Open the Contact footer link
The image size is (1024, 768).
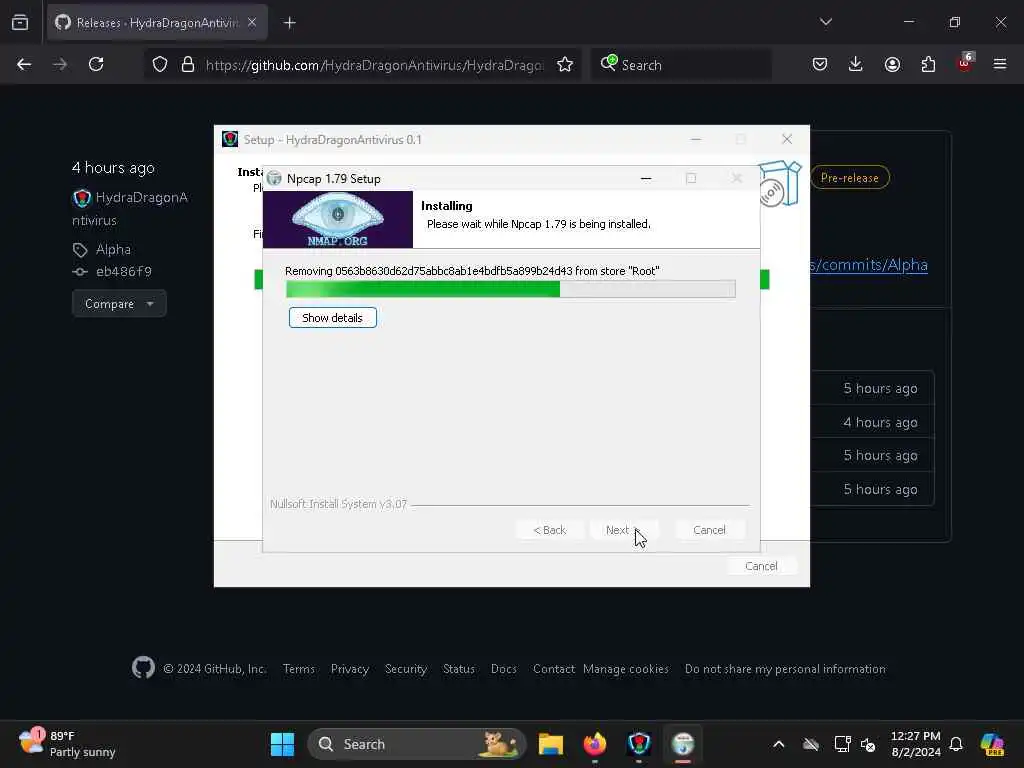(x=553, y=669)
